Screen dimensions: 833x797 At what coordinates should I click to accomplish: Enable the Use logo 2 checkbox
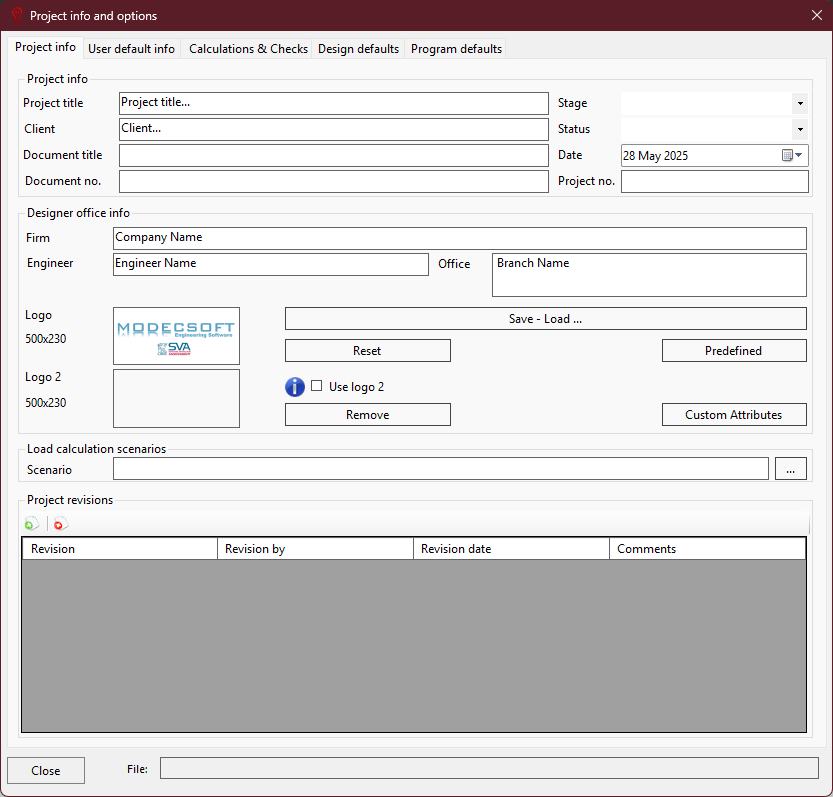317,386
